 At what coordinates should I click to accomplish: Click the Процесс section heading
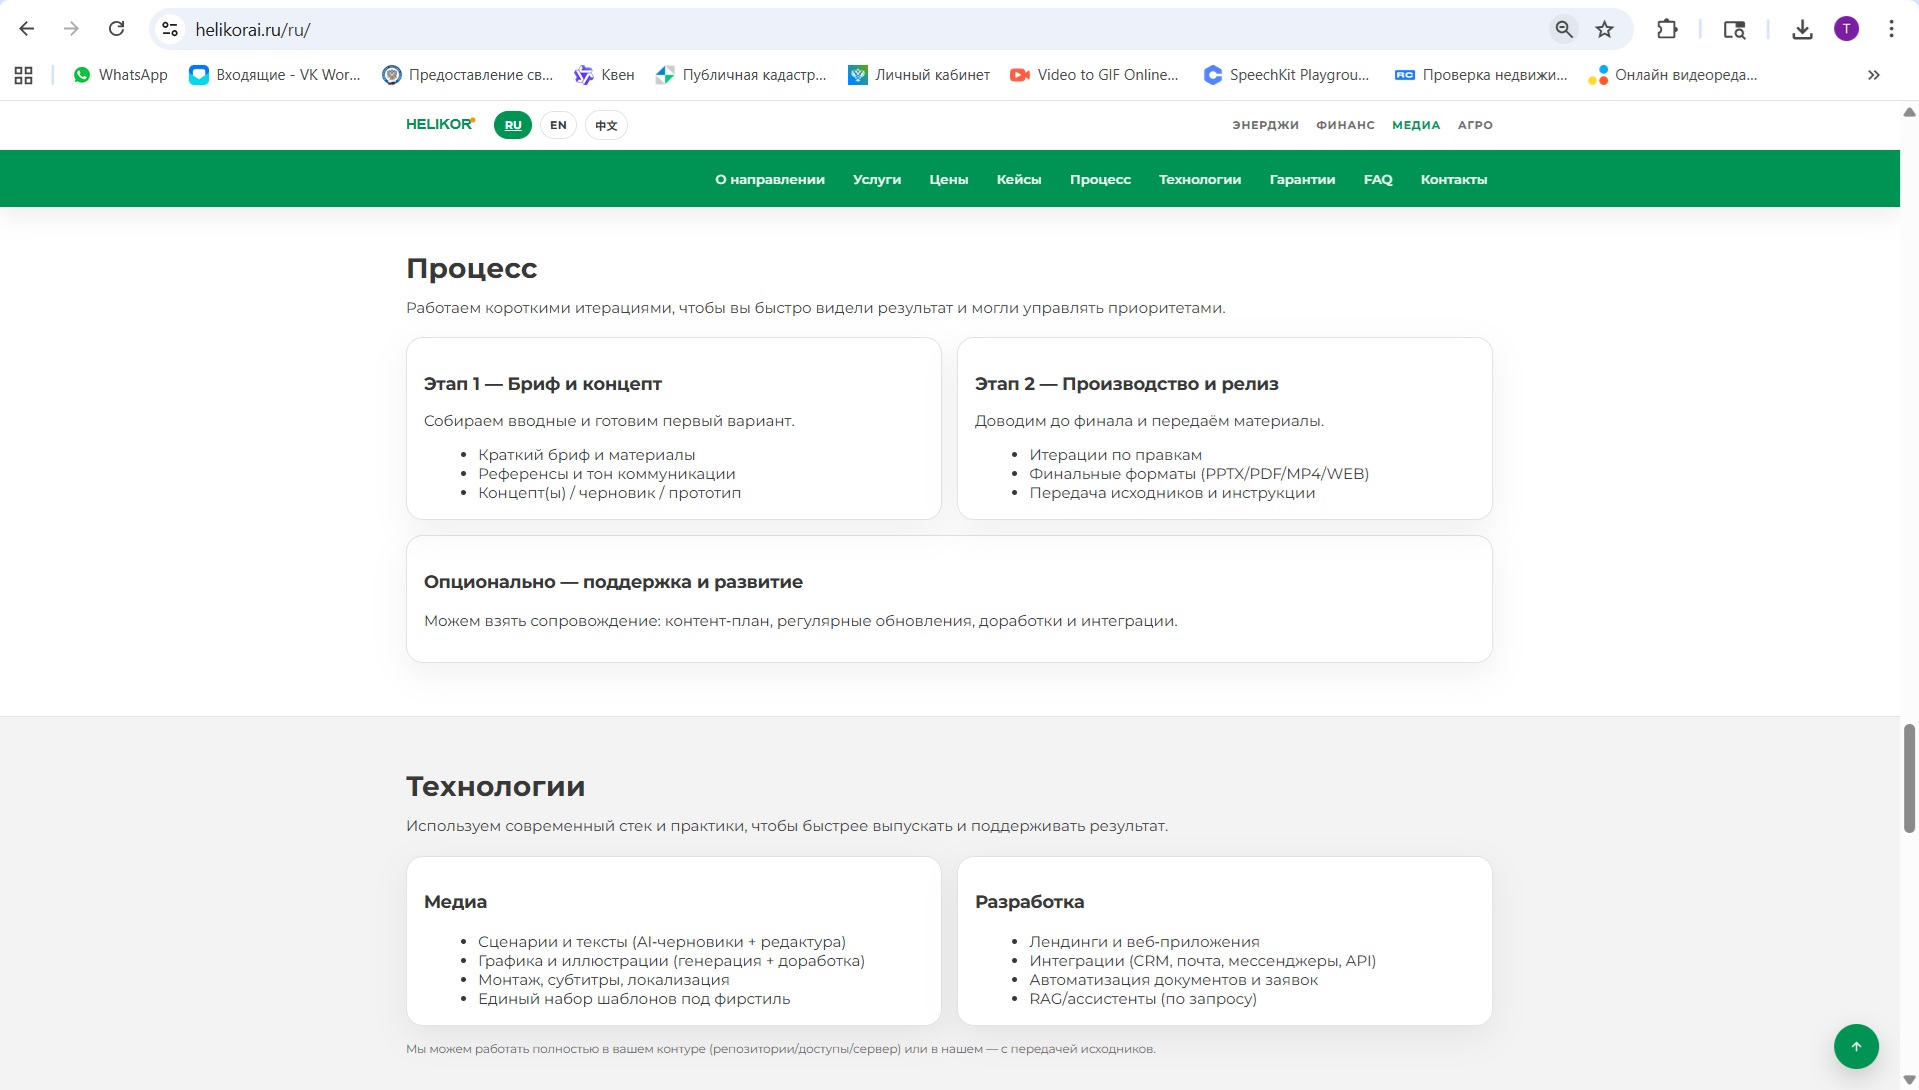[472, 268]
